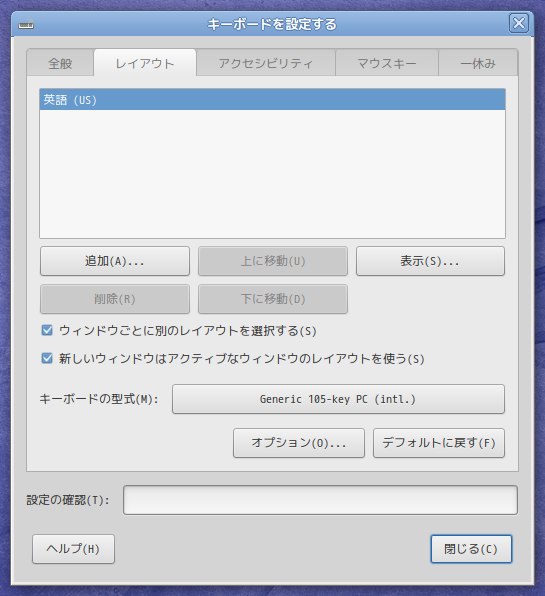Open keyboard model Generic 105-key PC (intl.)
545x596 pixels.
(338, 399)
